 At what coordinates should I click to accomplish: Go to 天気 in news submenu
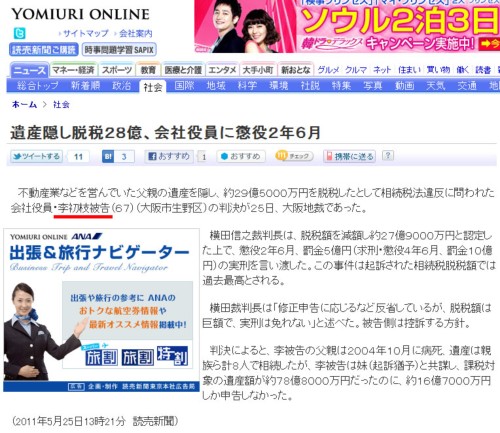[436, 86]
